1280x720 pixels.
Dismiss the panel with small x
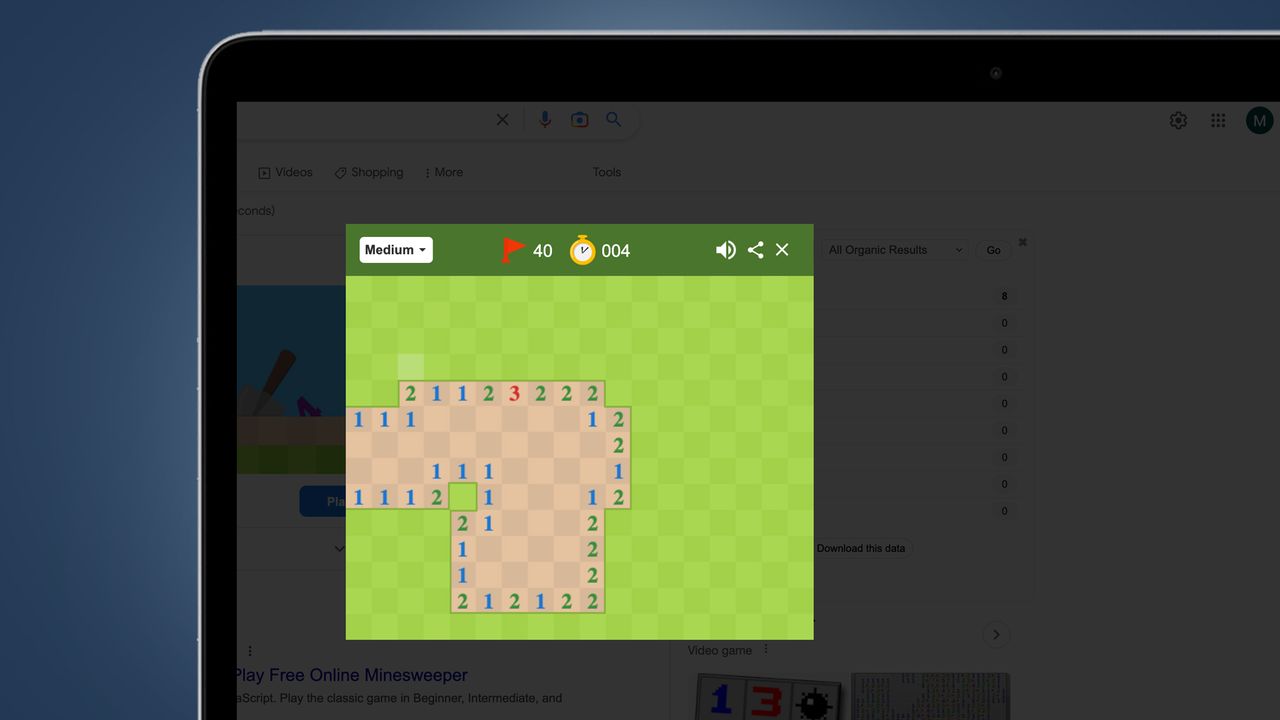1023,242
